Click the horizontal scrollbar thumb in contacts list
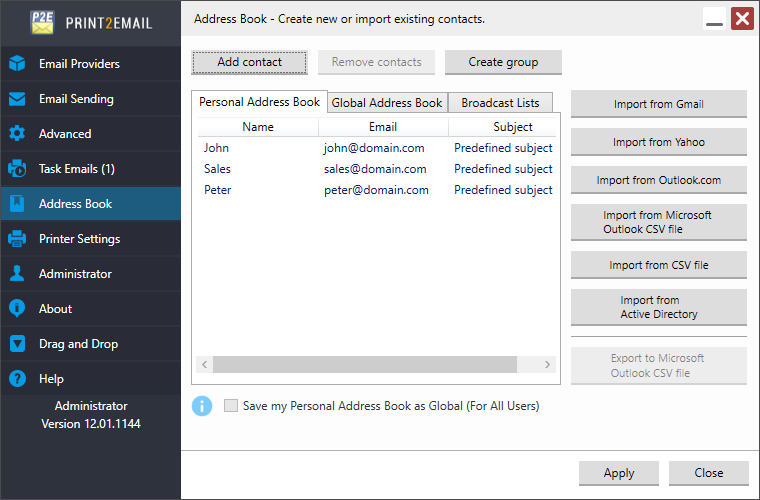Viewport: 760px width, 500px height. [x=364, y=364]
